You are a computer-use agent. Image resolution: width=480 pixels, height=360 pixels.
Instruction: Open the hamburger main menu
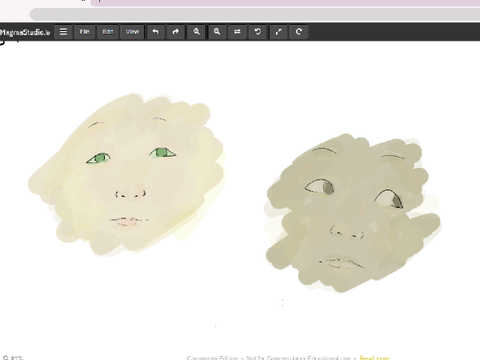[63, 32]
